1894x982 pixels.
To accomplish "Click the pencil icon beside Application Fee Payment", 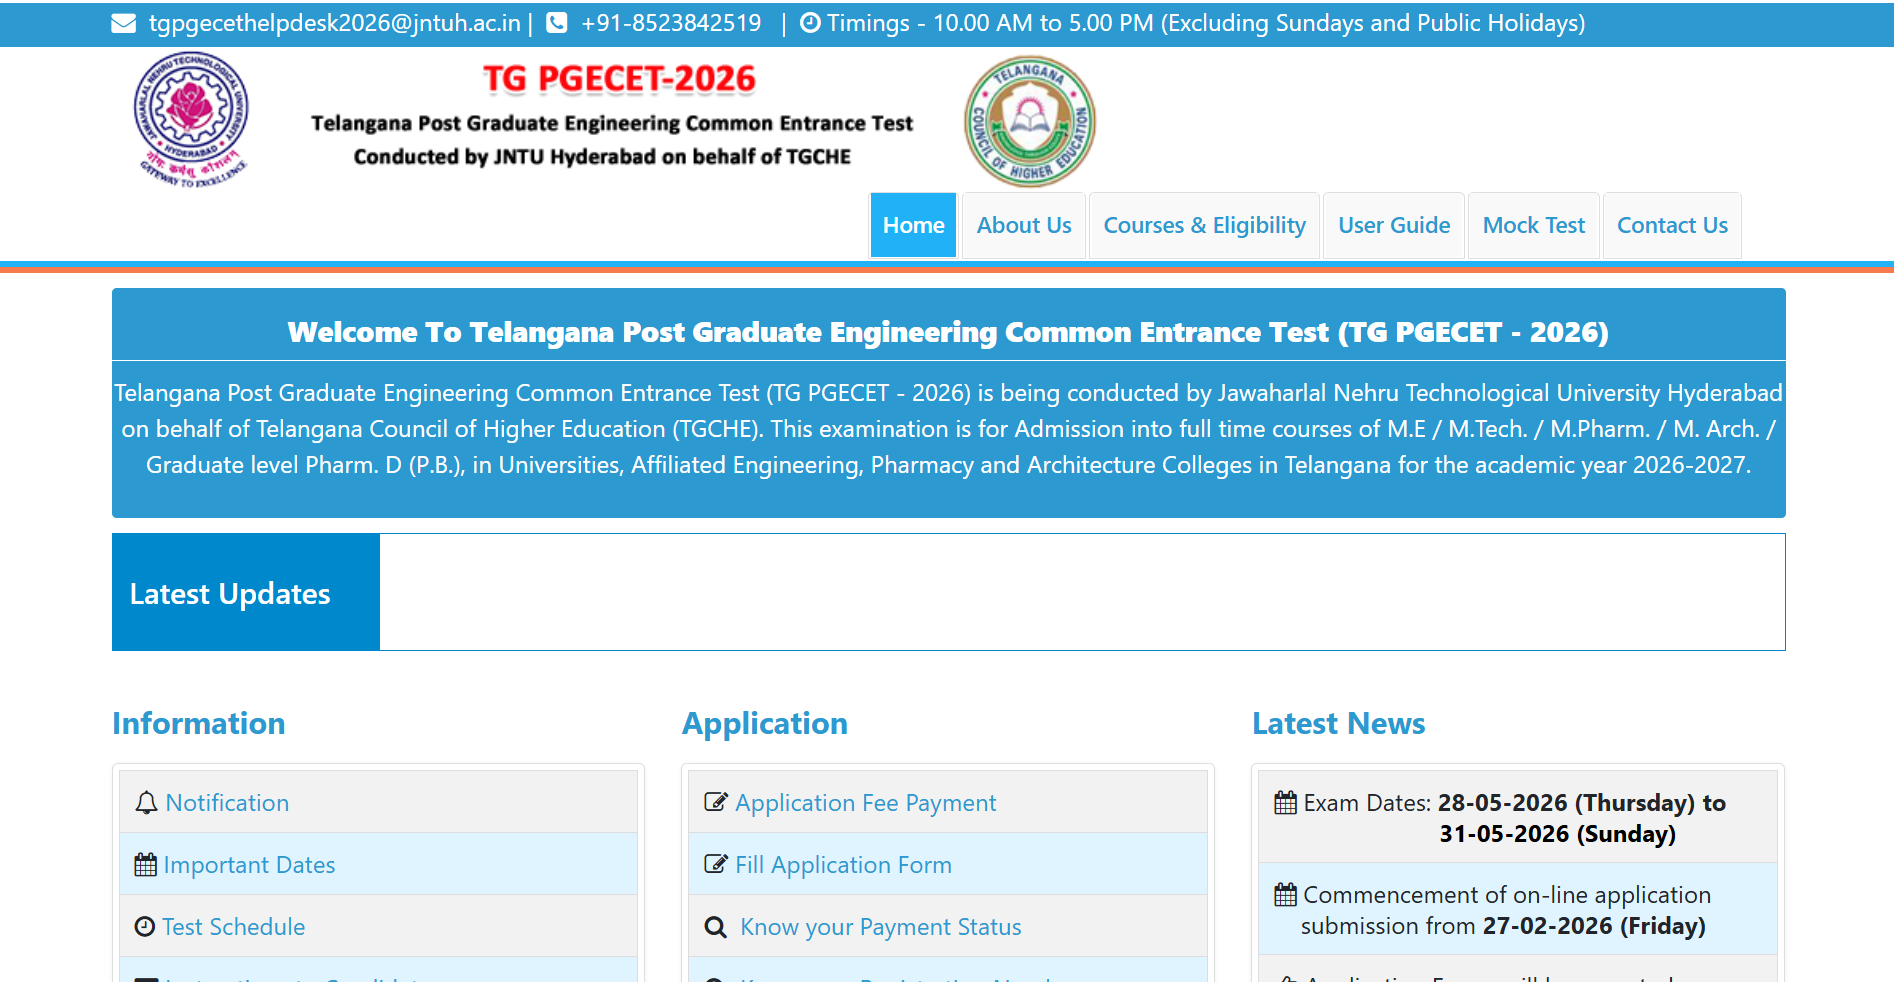I will coord(715,802).
